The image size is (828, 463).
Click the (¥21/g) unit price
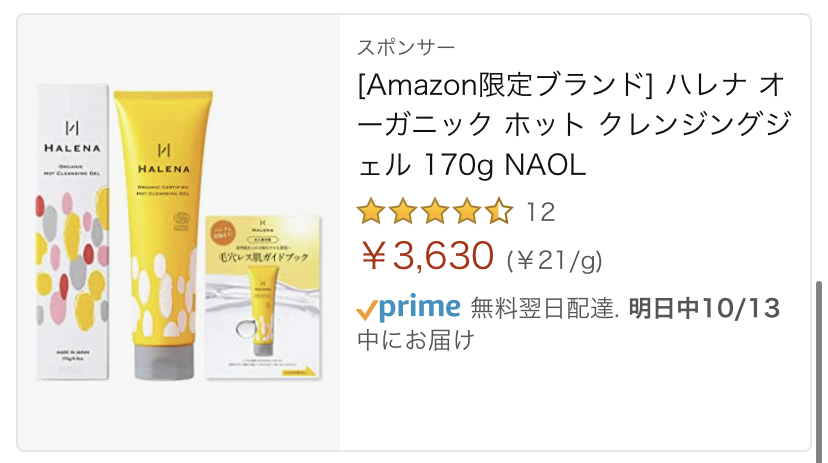tap(554, 260)
